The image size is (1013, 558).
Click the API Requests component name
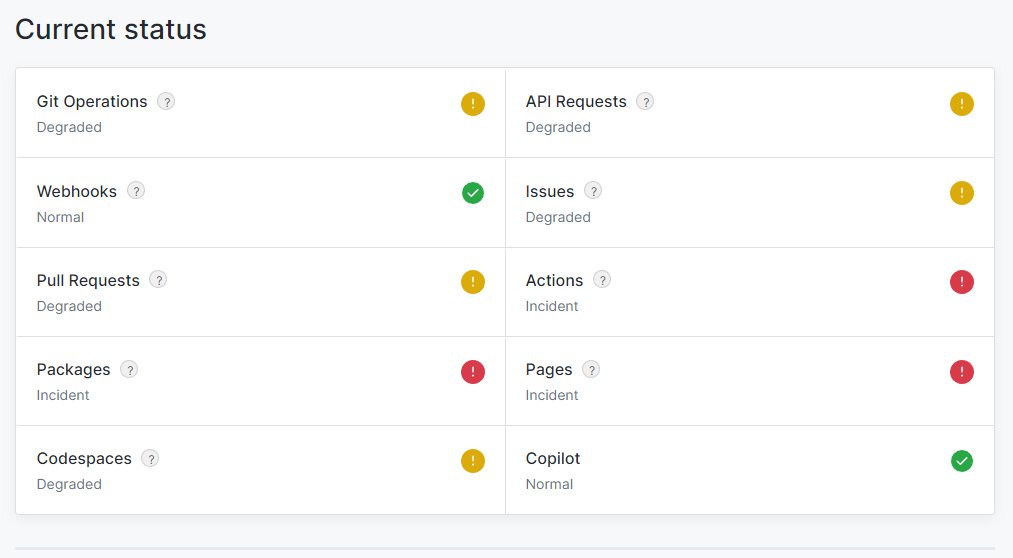click(576, 102)
